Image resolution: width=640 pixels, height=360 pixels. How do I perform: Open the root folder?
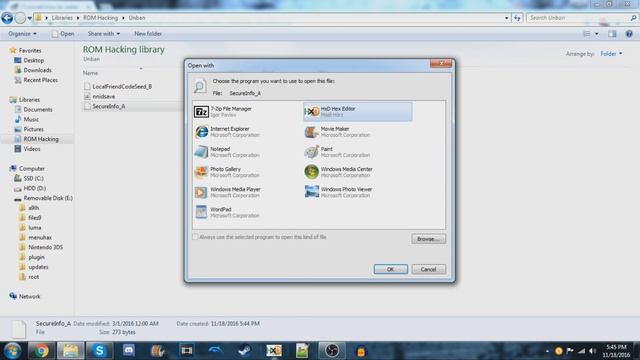point(33,277)
